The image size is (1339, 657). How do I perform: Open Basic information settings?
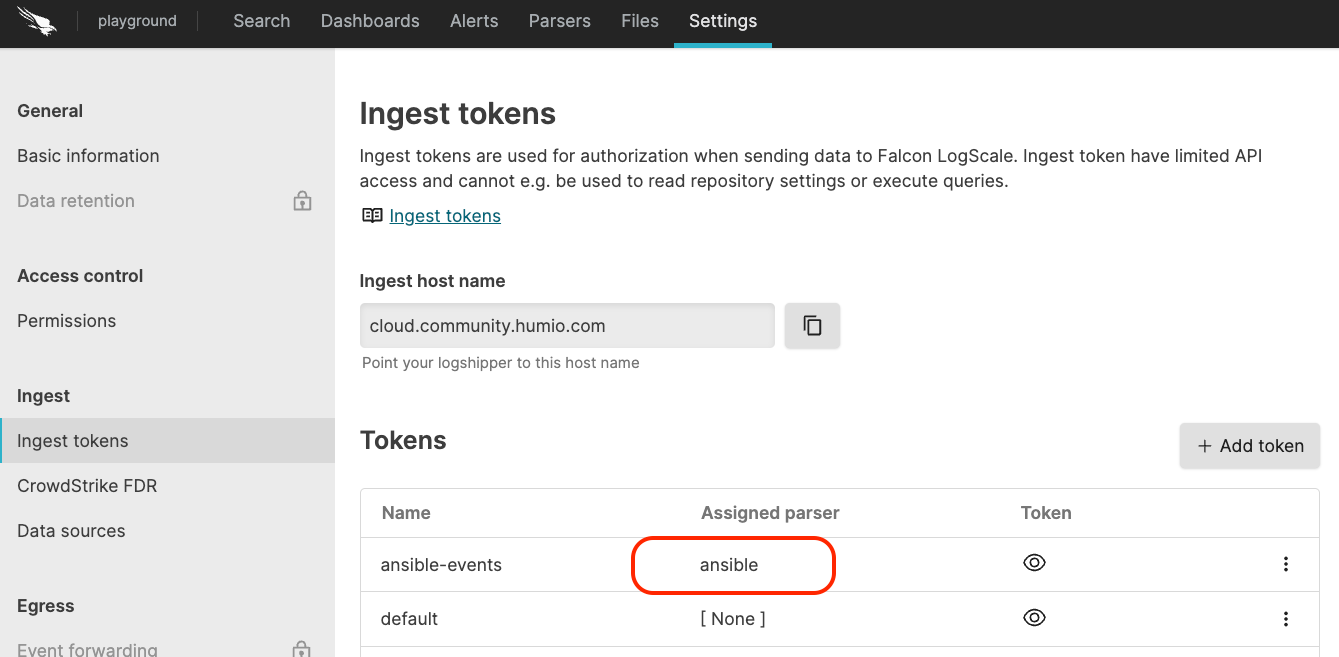[x=88, y=156]
